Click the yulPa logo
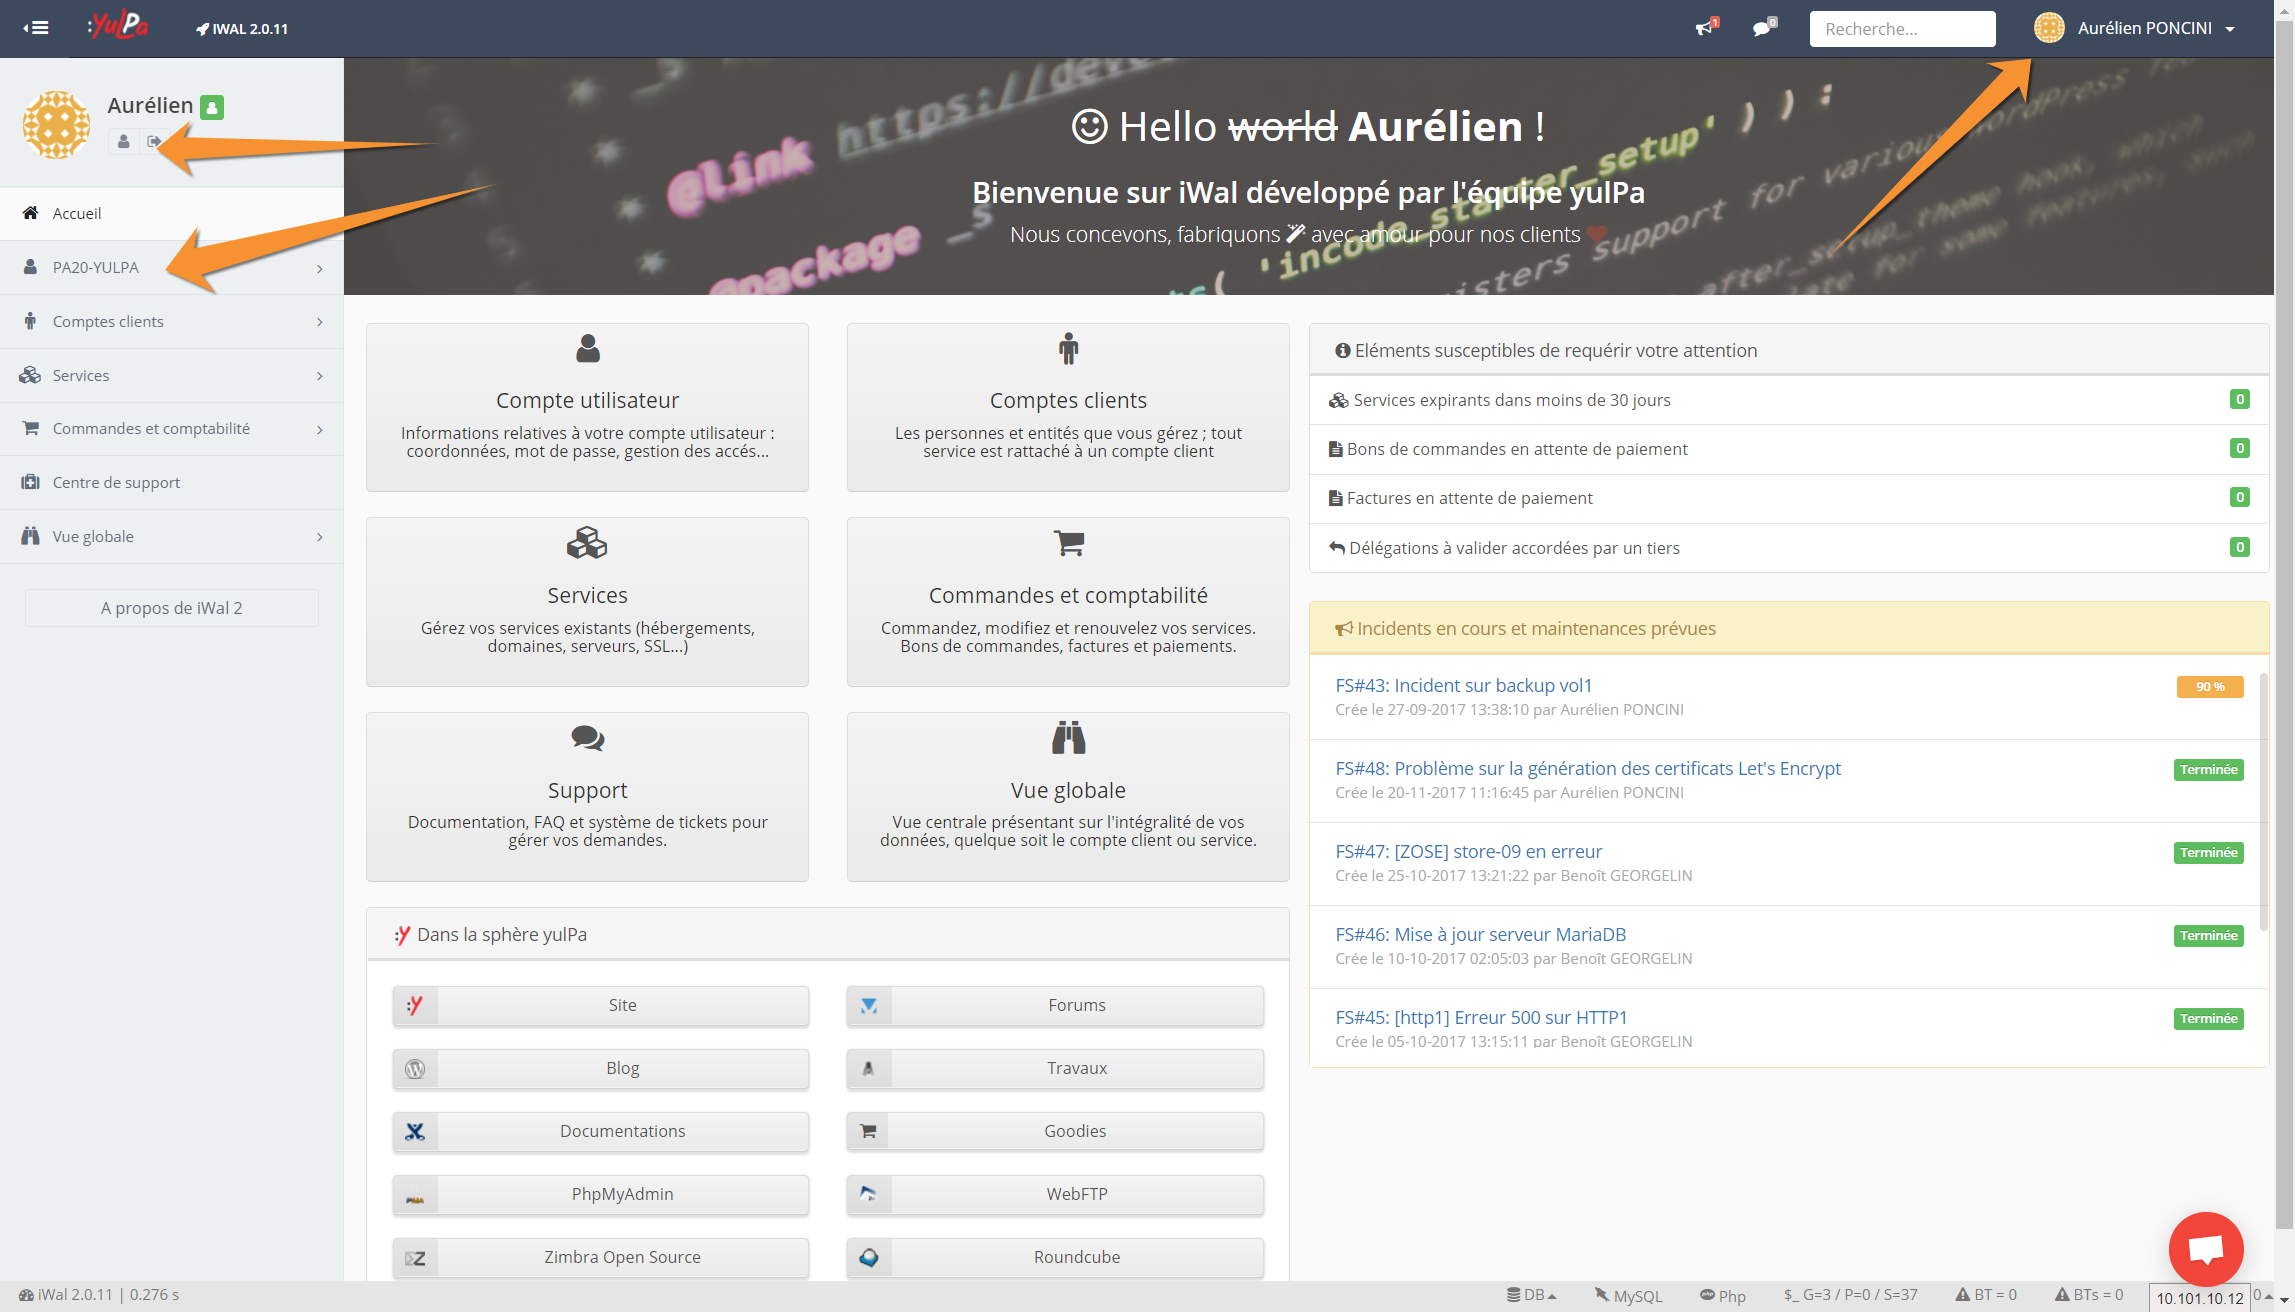2295x1312 pixels. click(x=119, y=26)
